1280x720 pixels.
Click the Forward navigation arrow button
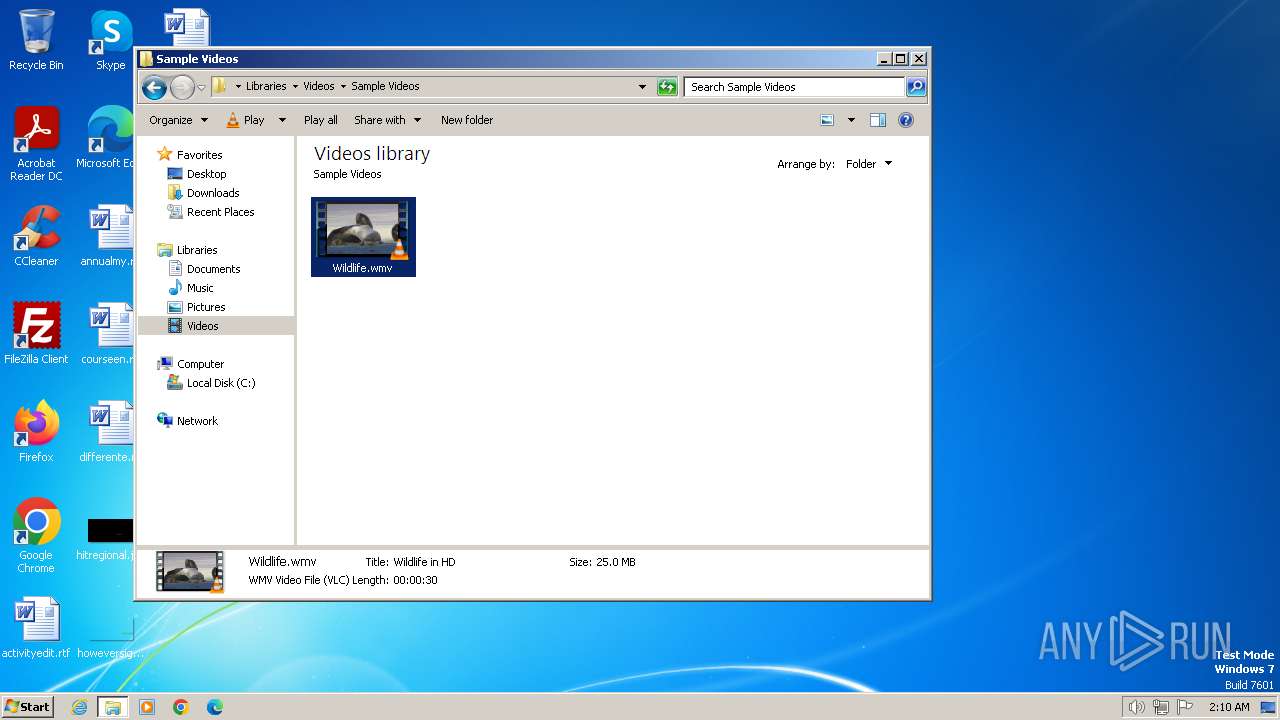pos(182,87)
